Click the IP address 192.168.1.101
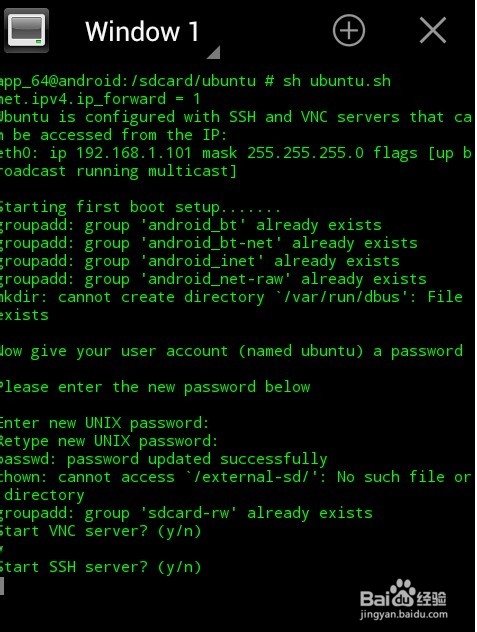Image resolution: width=477 pixels, height=632 pixels. (x=134, y=153)
